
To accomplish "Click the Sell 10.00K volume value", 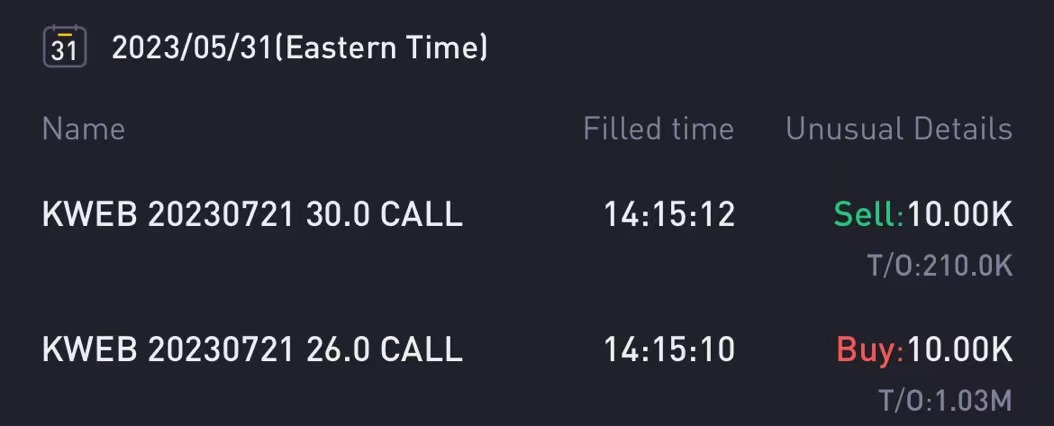I will click(959, 215).
